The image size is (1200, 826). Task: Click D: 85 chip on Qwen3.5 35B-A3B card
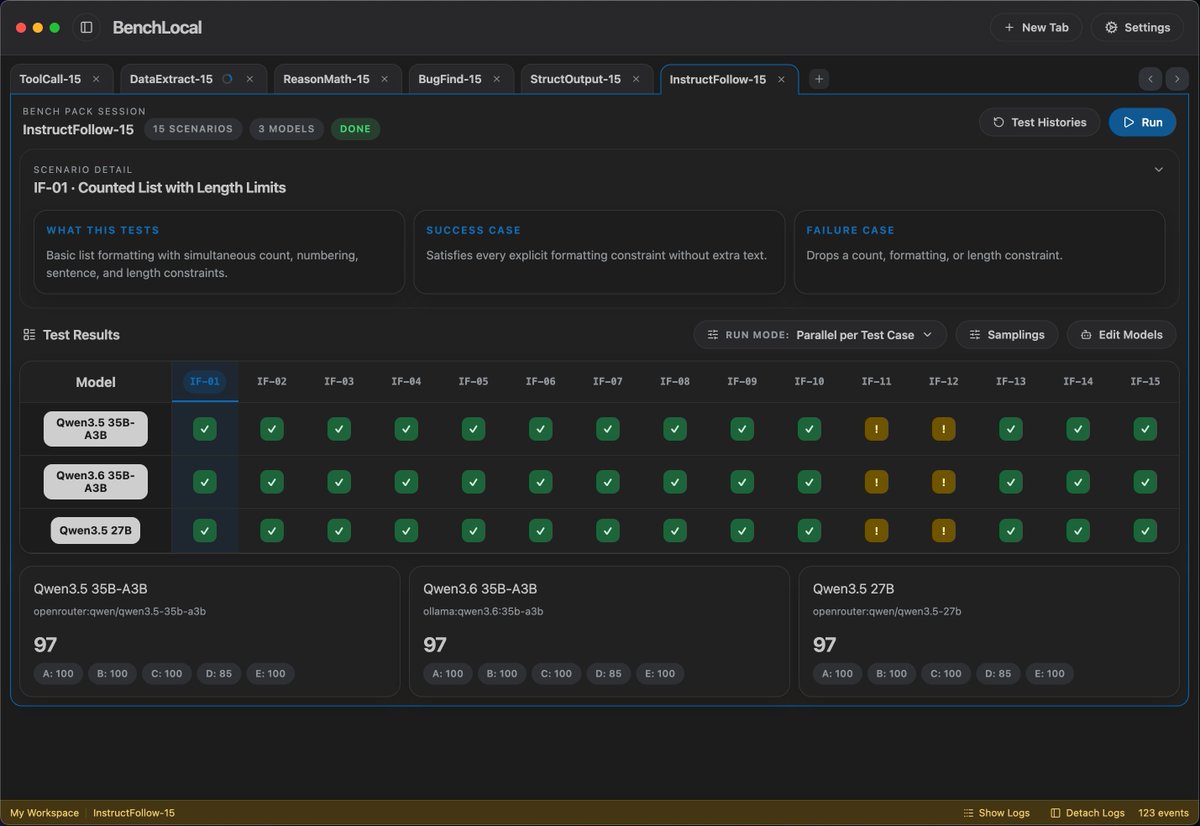[218, 674]
